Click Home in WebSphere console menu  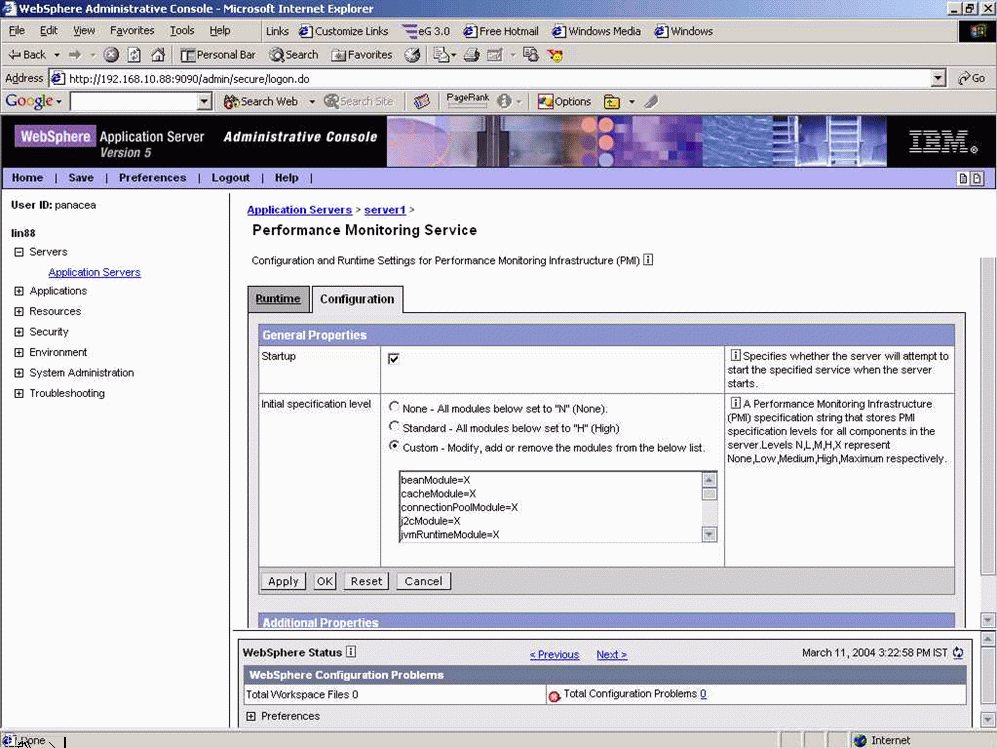(27, 178)
